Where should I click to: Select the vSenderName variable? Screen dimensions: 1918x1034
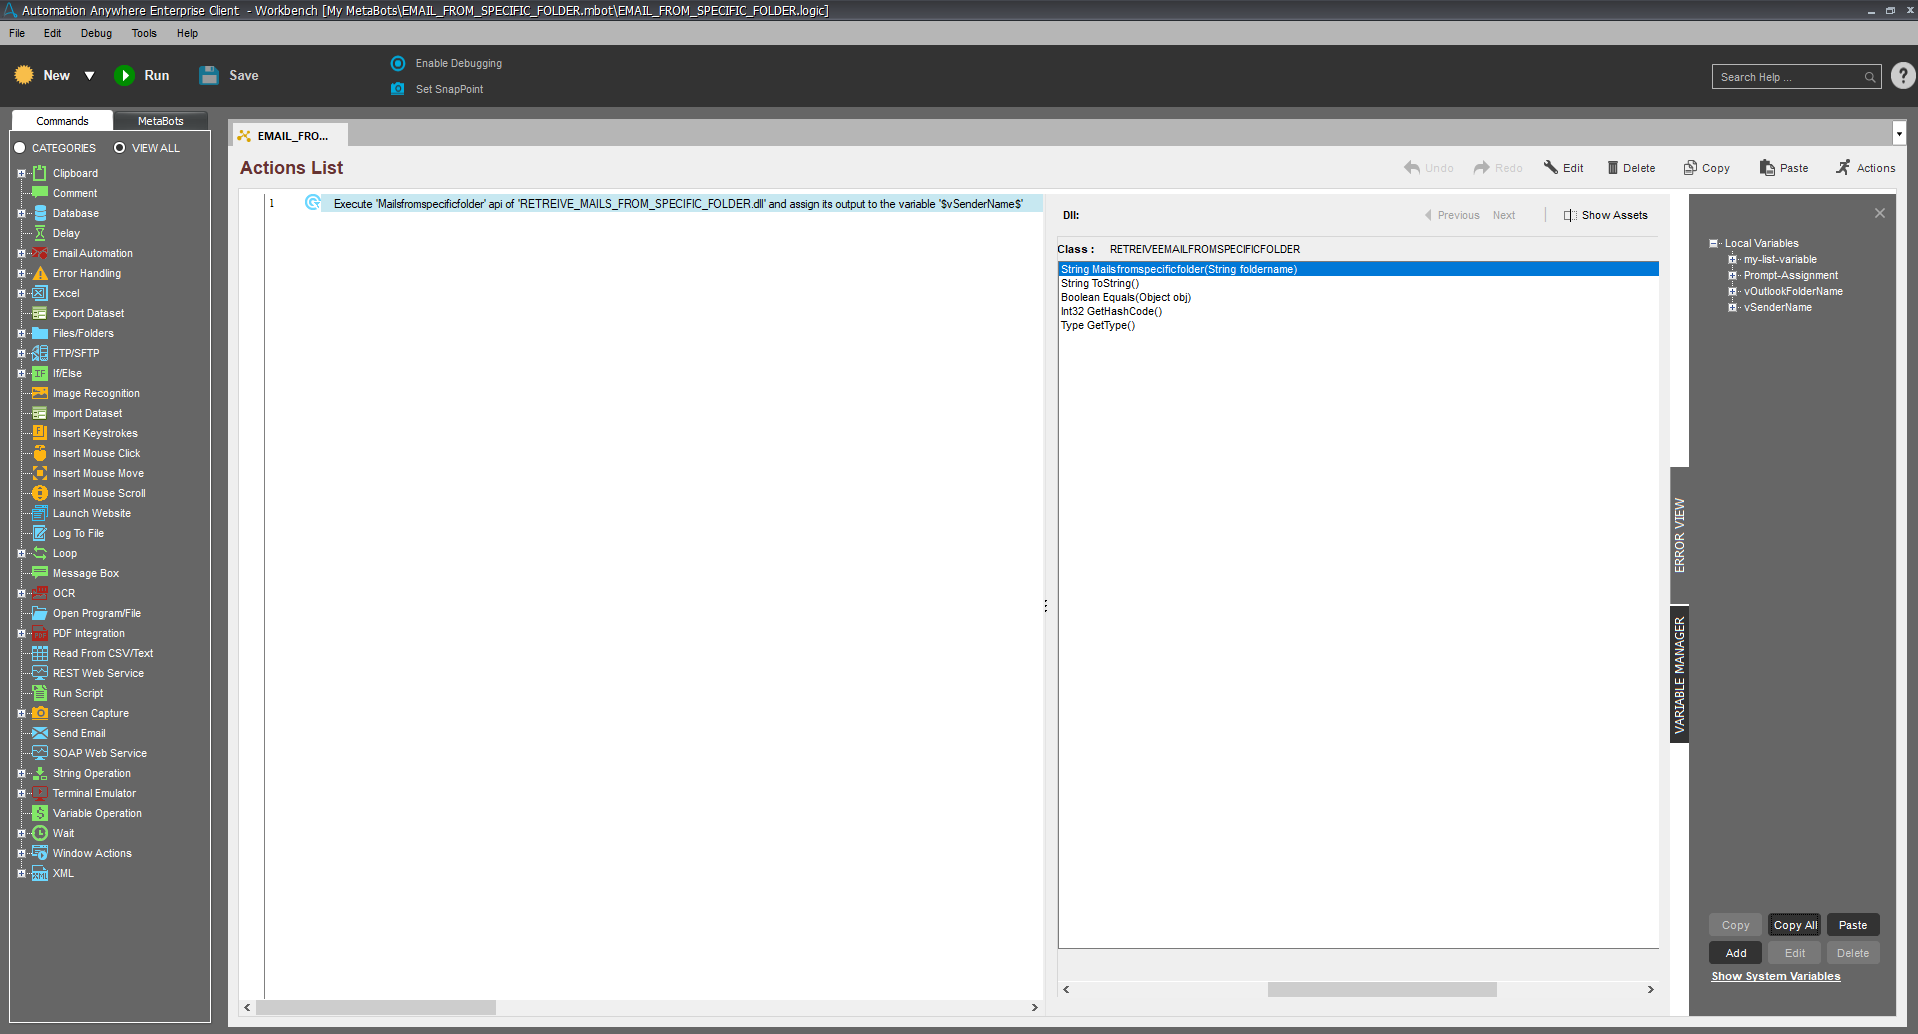click(x=1778, y=307)
